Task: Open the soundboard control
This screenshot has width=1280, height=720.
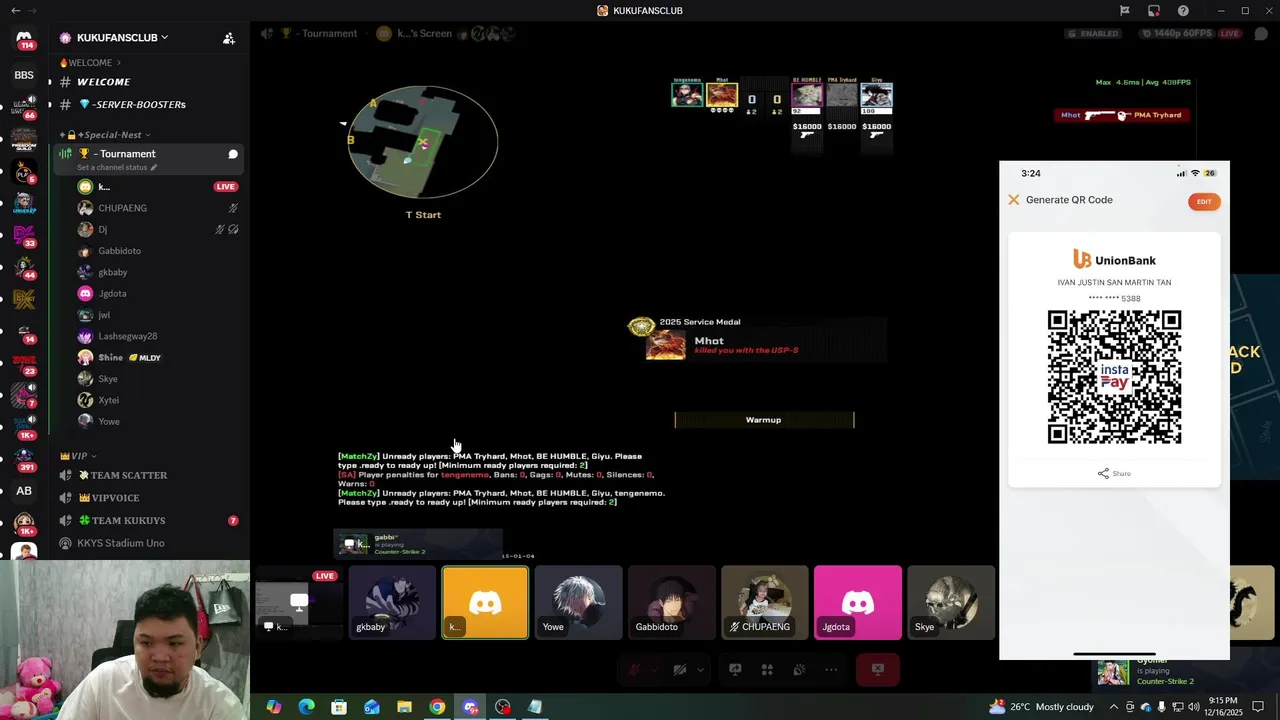Action: coord(799,670)
